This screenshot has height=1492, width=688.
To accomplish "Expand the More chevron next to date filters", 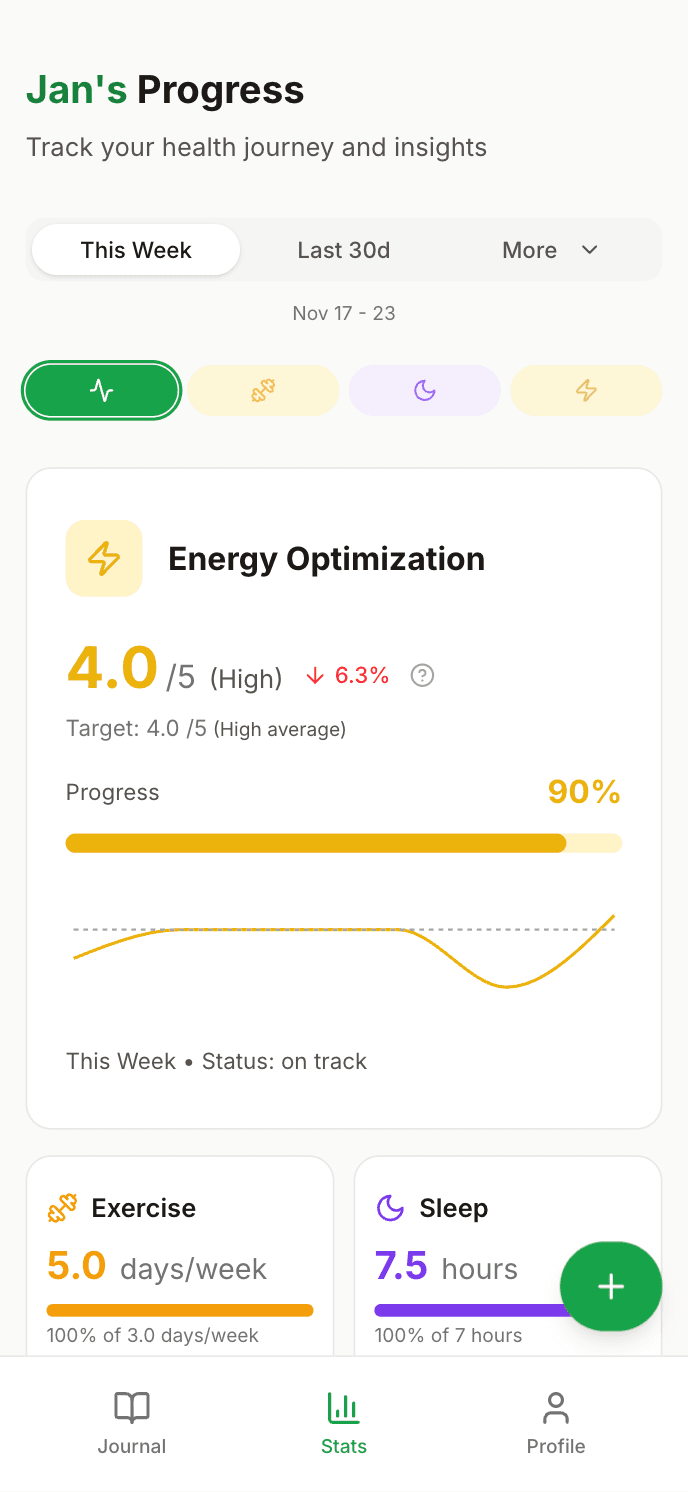I will click(589, 250).
